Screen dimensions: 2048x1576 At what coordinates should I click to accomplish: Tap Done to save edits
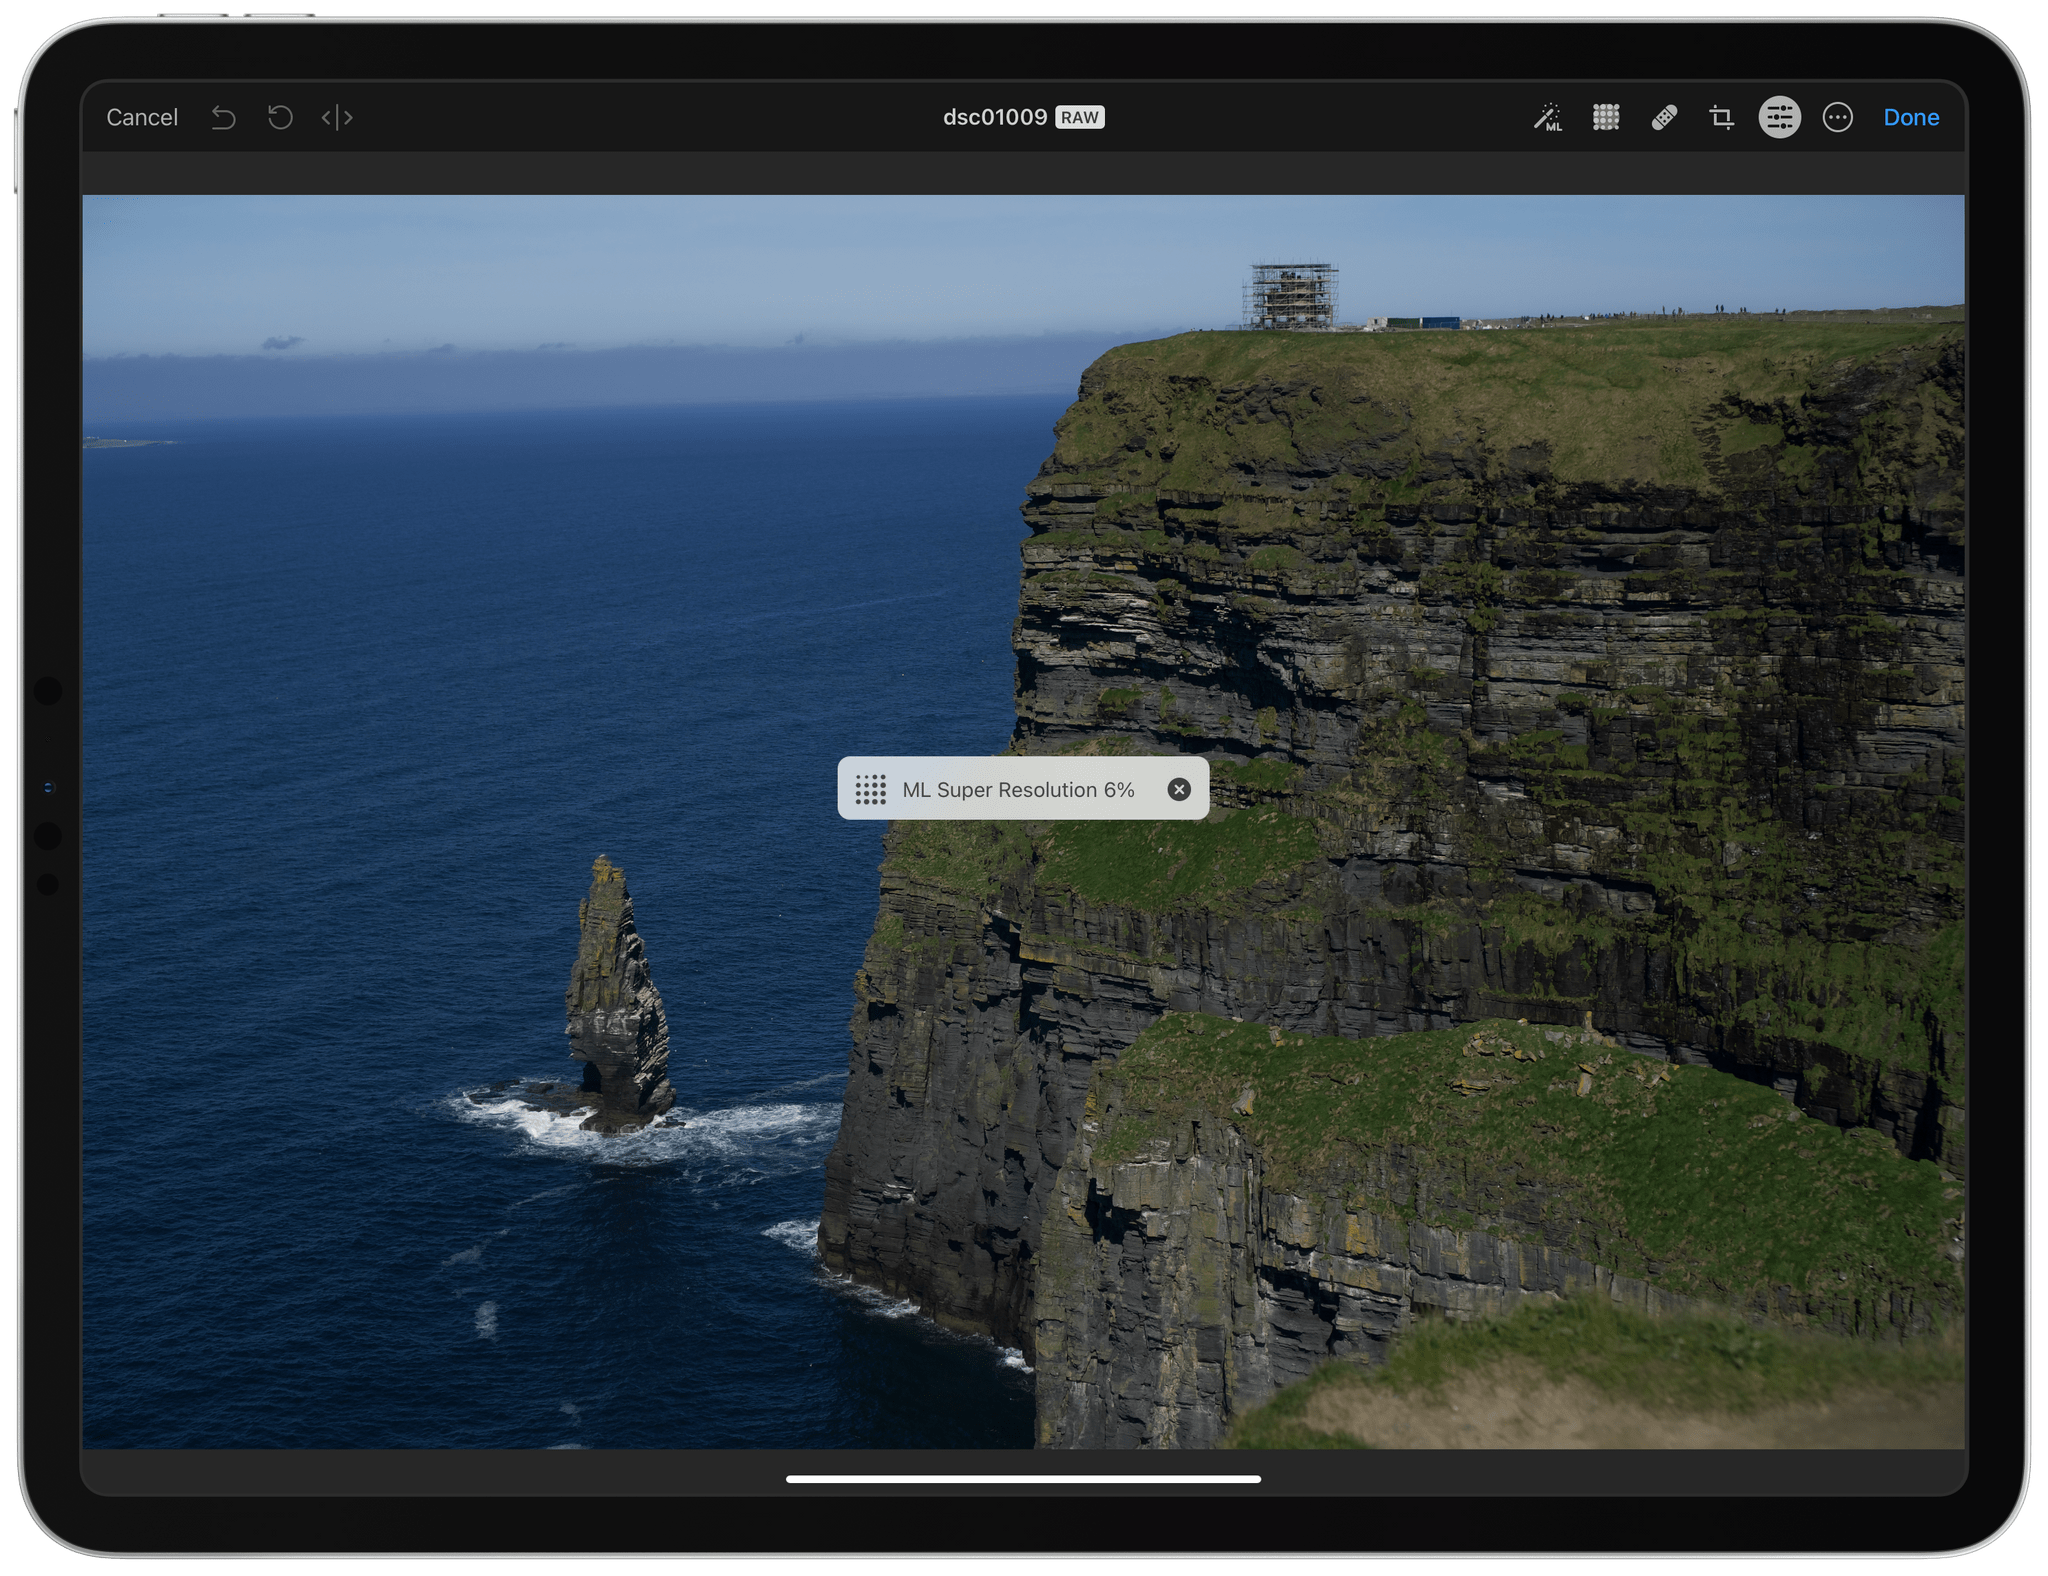(x=1911, y=117)
